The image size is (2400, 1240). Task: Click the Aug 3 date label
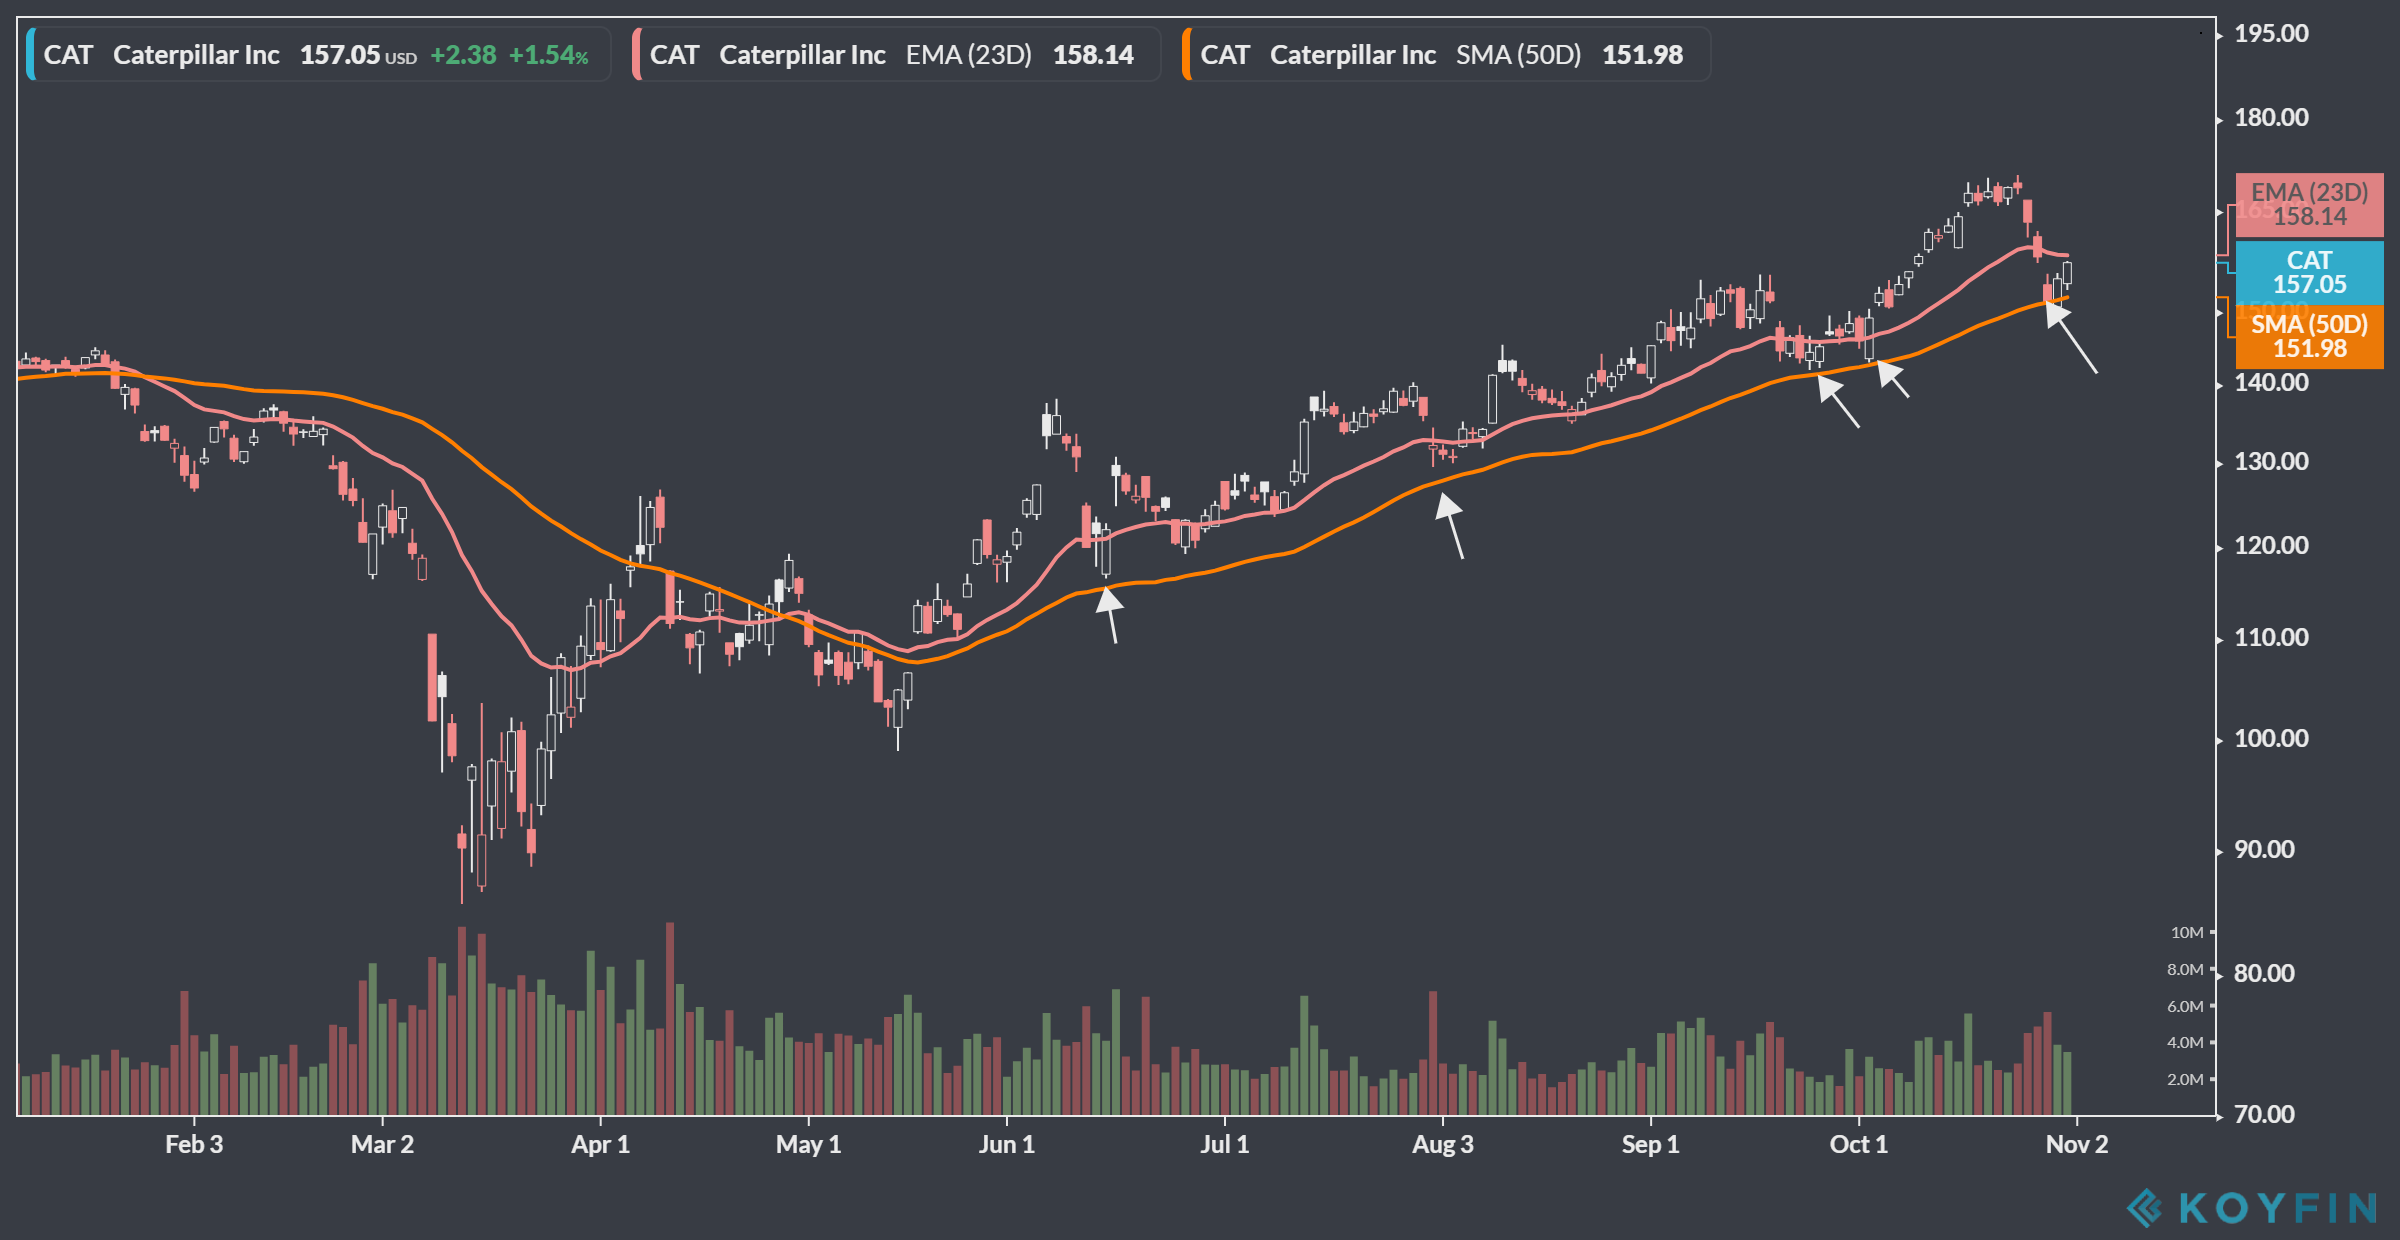tap(1442, 1145)
